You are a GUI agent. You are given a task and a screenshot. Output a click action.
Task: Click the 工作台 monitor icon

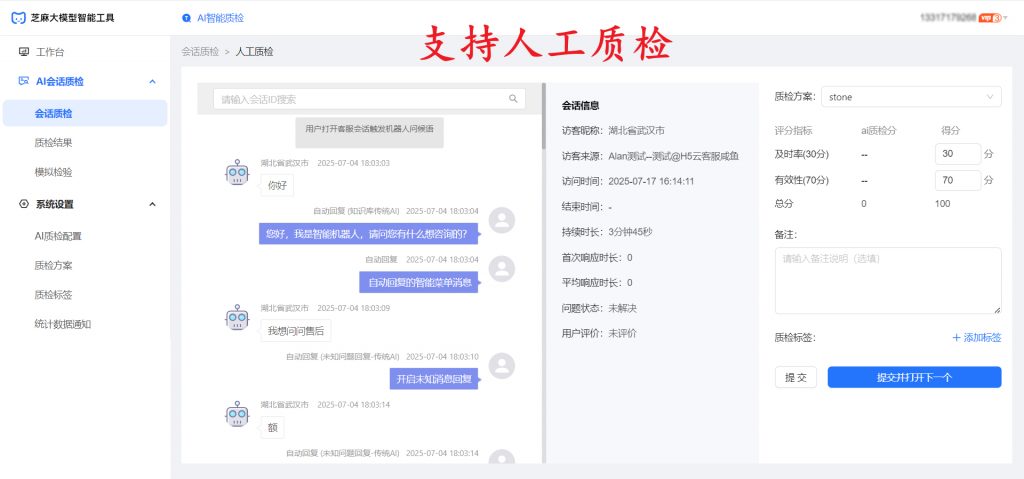[24, 52]
